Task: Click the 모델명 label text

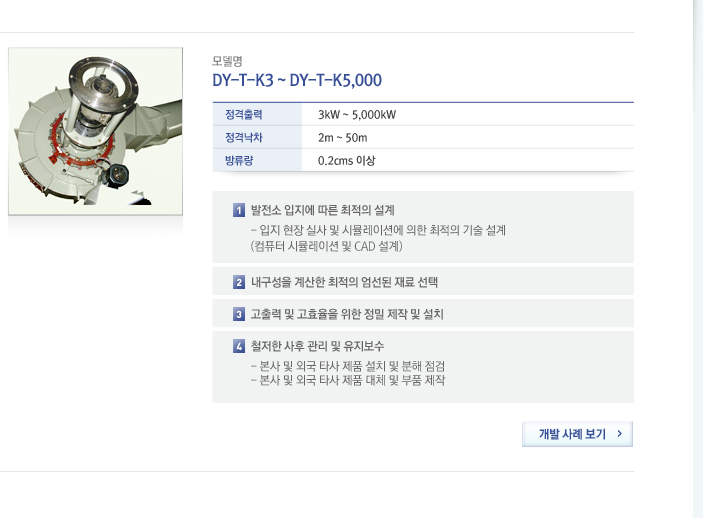Action: [x=227, y=61]
